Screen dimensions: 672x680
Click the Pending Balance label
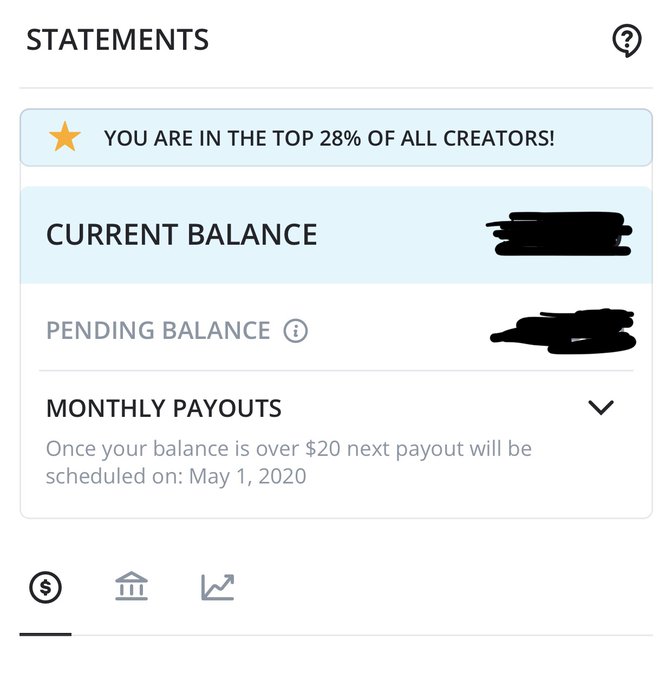coord(158,330)
